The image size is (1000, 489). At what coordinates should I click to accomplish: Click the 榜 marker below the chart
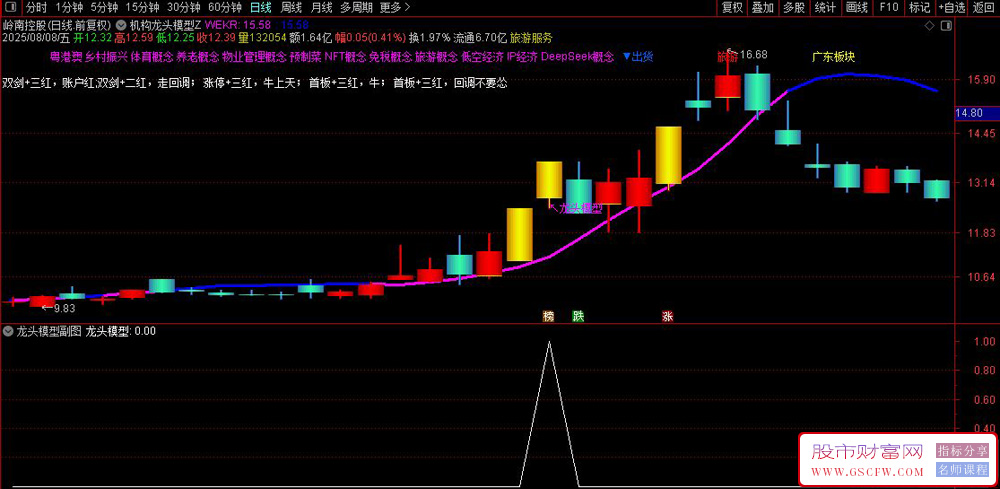tap(548, 316)
